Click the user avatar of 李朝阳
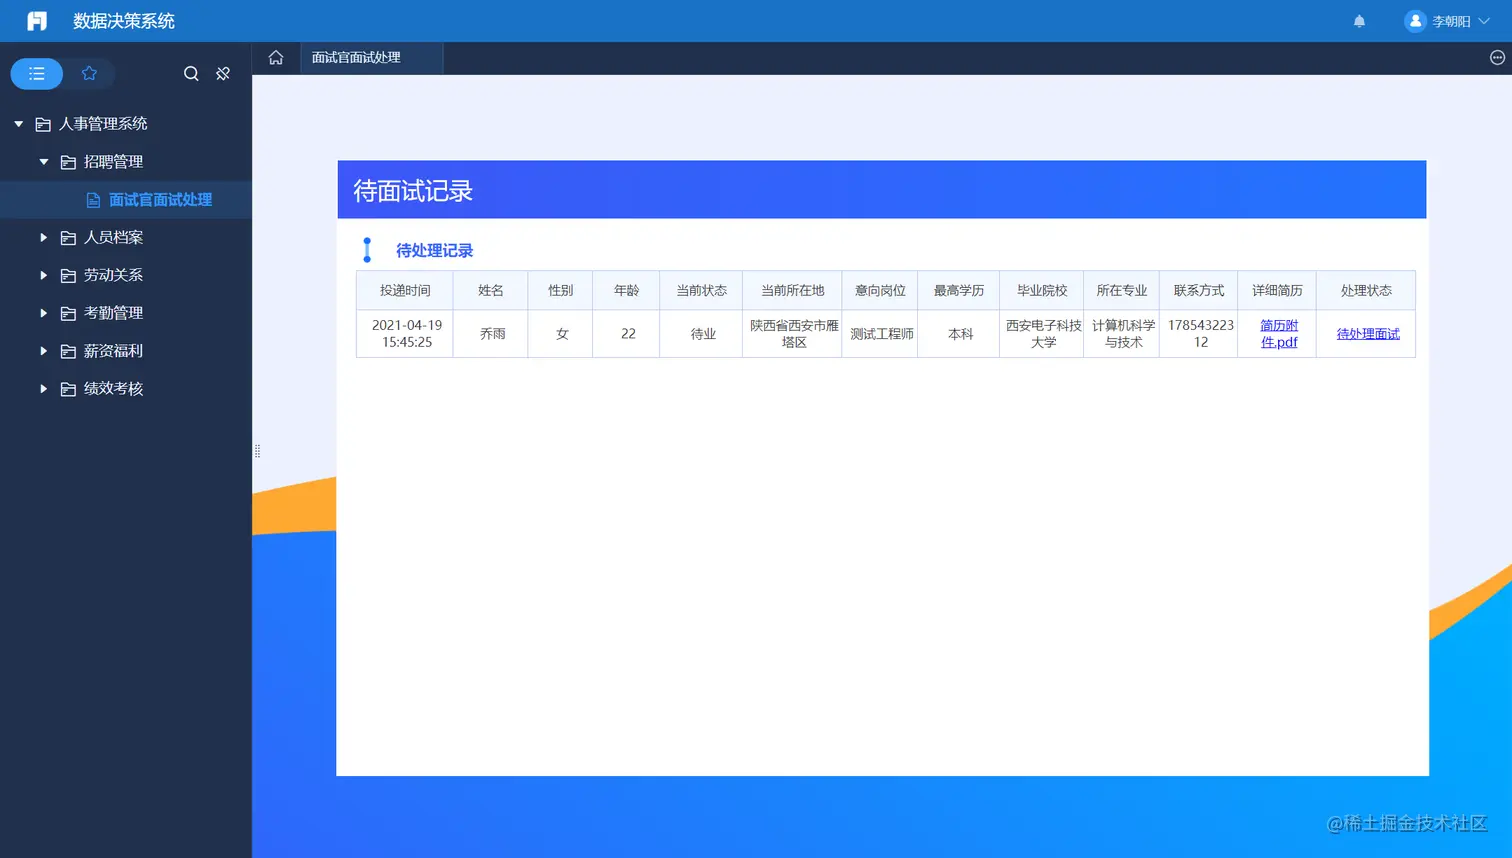 tap(1414, 20)
